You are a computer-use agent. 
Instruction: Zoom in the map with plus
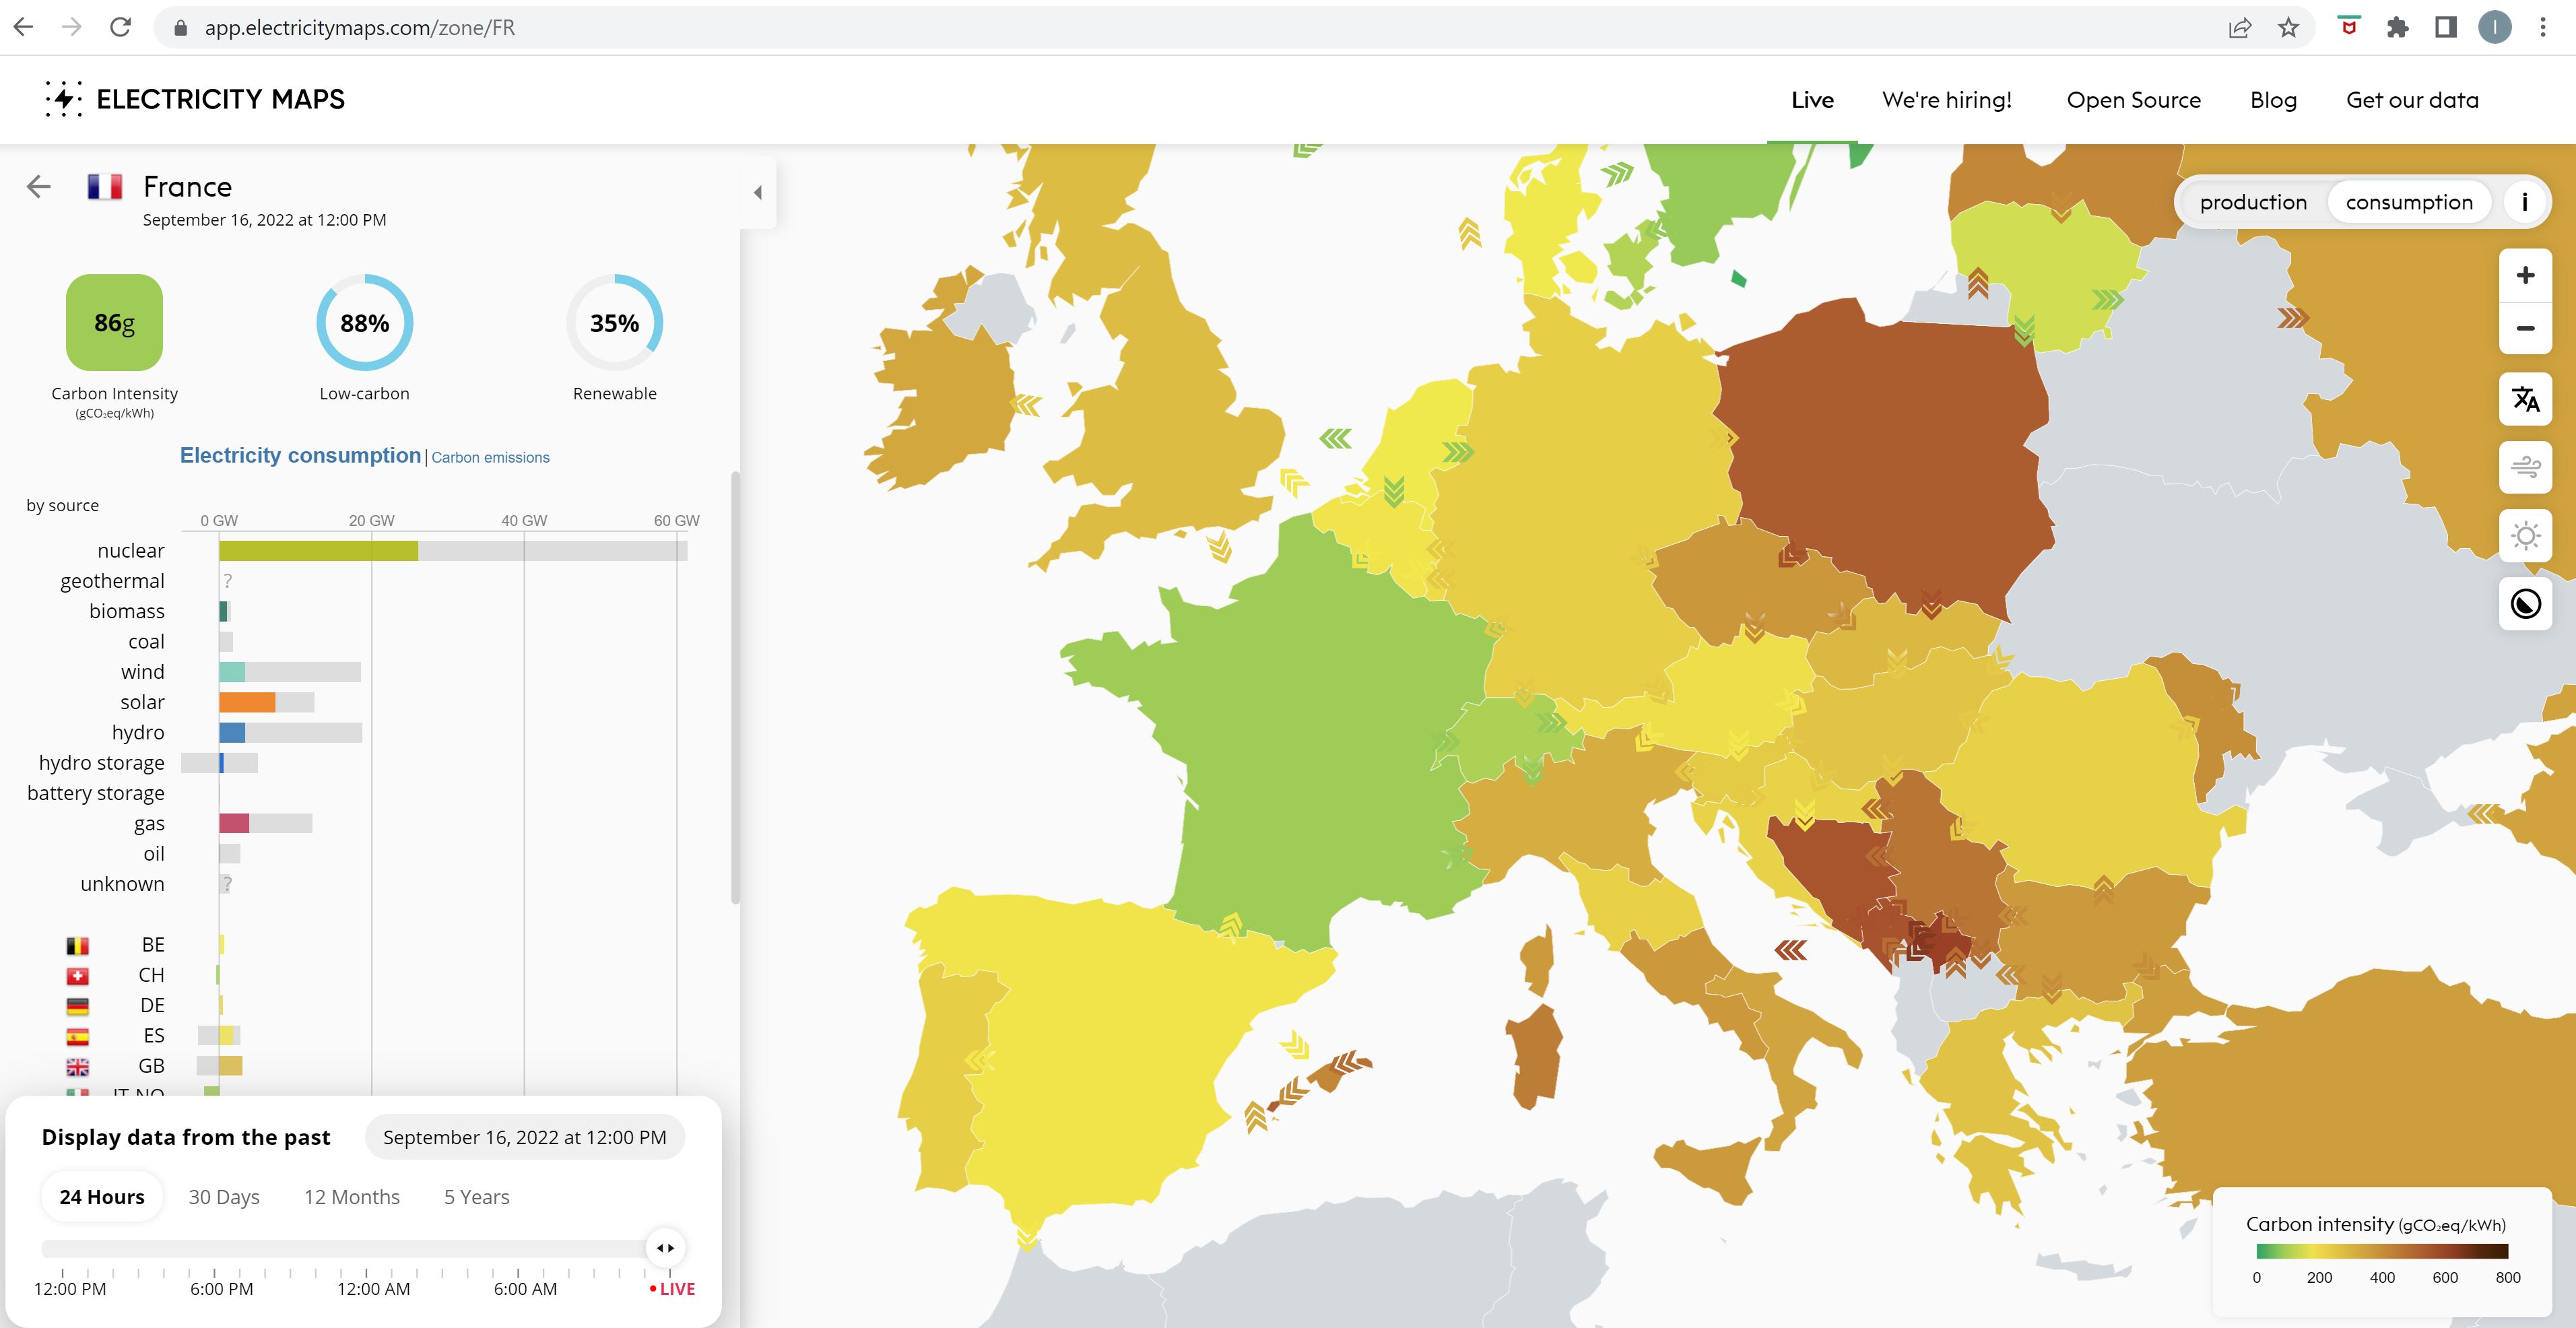(2525, 275)
